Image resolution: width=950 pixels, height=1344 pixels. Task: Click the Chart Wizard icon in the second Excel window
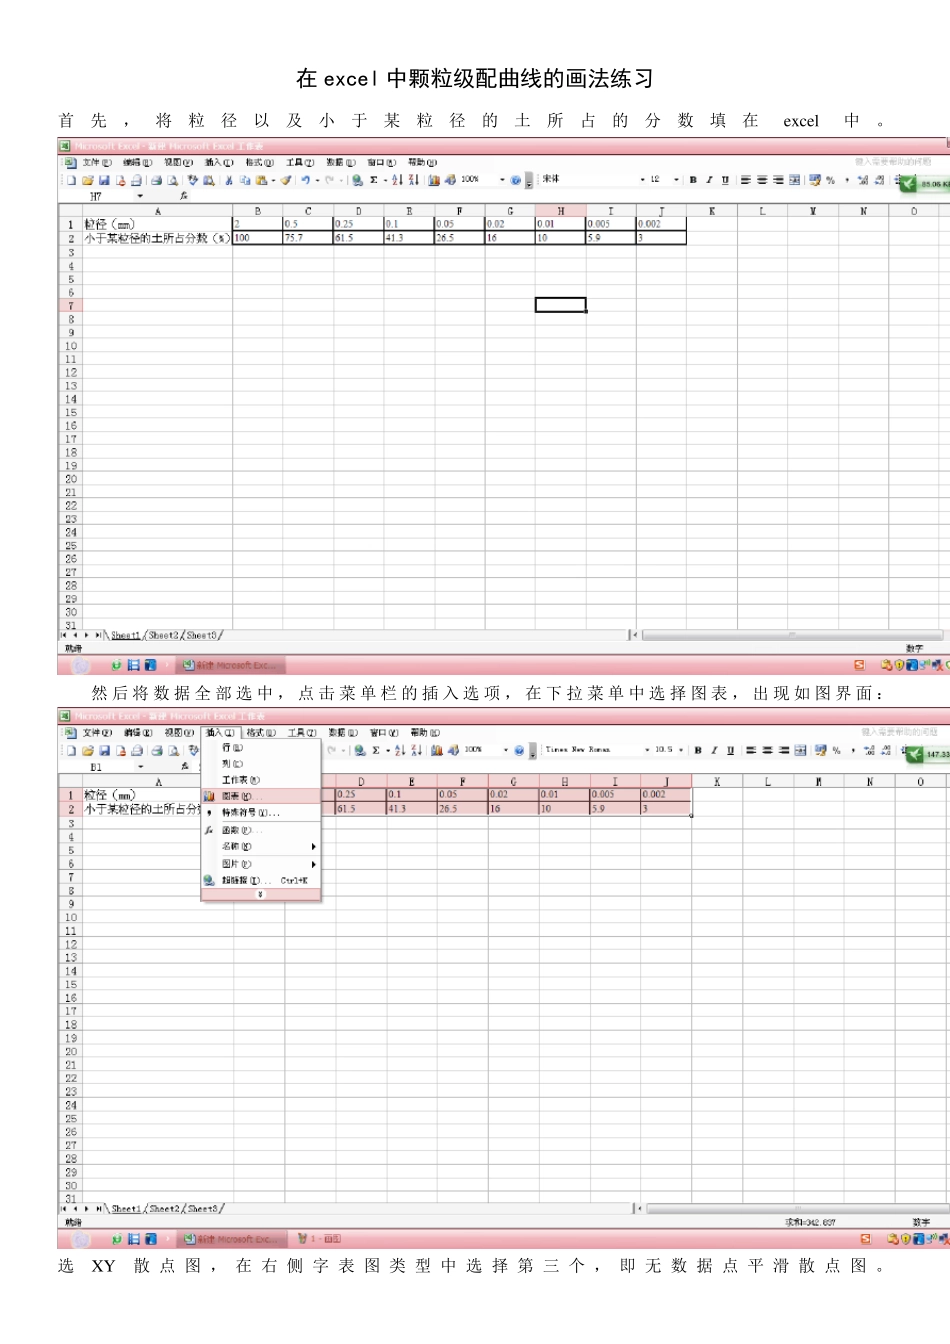[436, 750]
